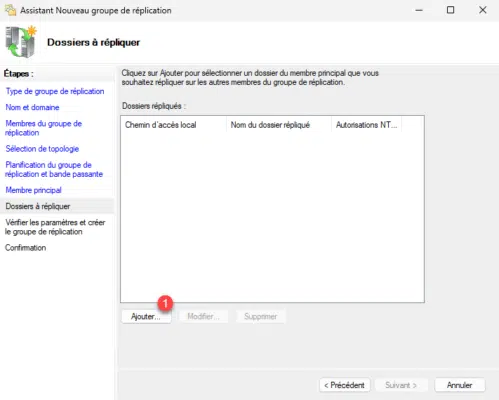Go to the Nom et domaine step

[x=32, y=107]
